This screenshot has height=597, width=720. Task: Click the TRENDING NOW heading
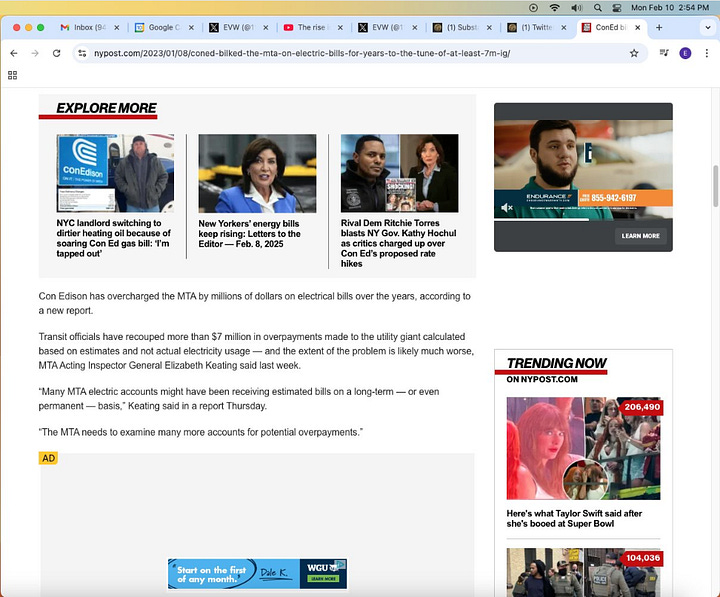(557, 363)
